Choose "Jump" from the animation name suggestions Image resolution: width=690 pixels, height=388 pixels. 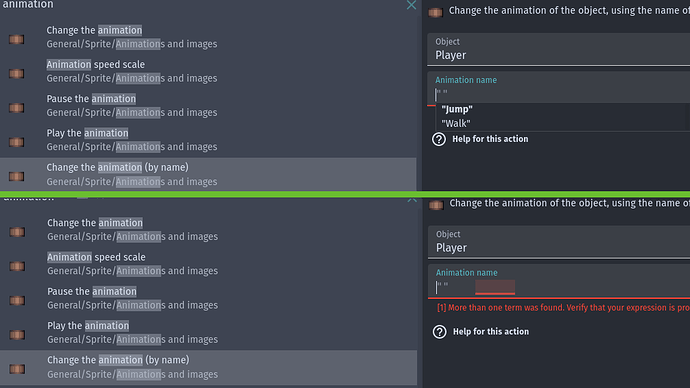[457, 109]
